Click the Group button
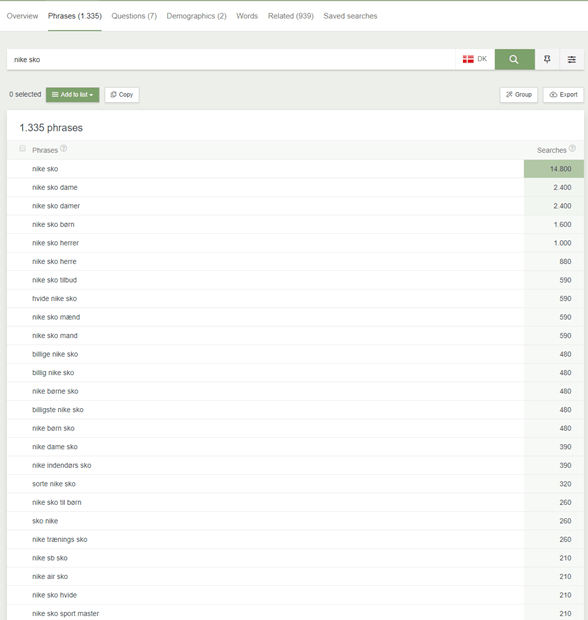This screenshot has height=620, width=588. pyautogui.click(x=518, y=95)
